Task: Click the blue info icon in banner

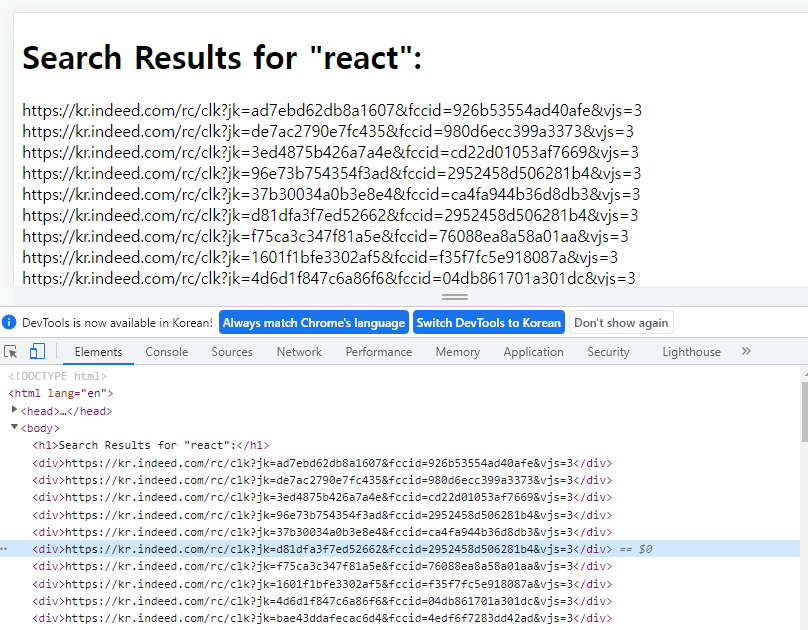Action: 9,322
